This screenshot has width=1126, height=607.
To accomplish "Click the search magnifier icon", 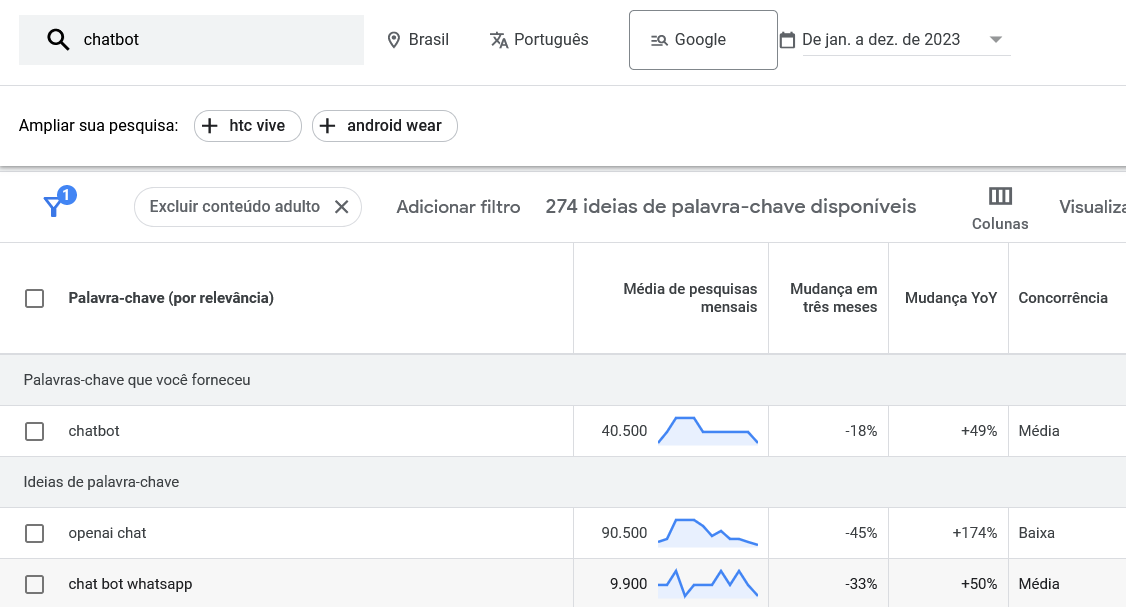I will (x=58, y=40).
